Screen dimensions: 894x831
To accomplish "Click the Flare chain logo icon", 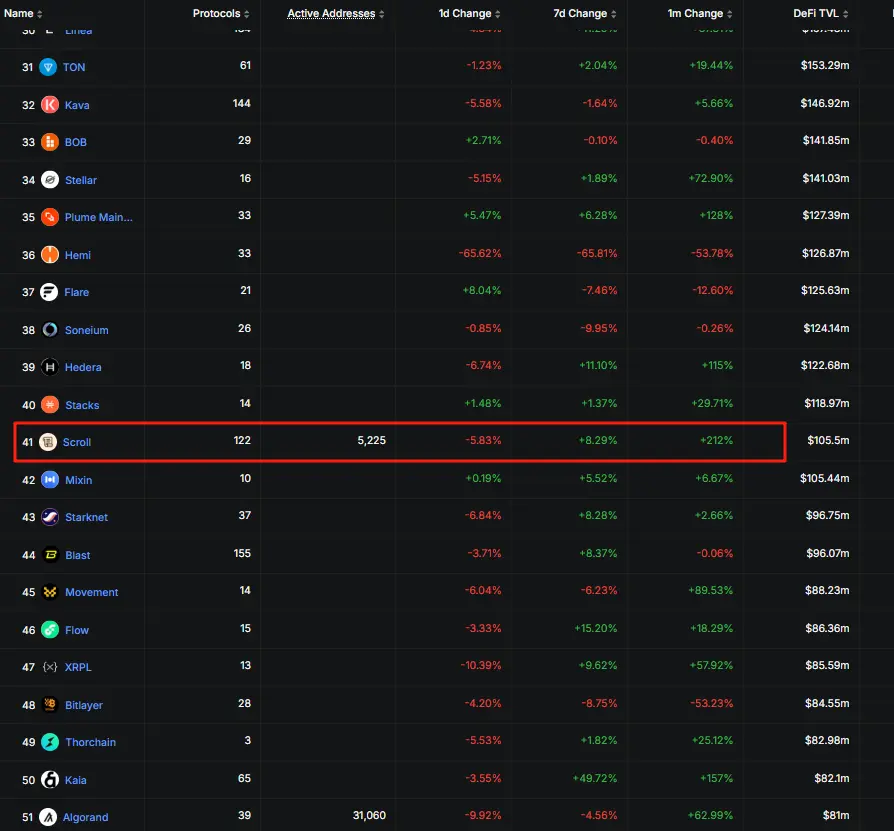I will click(x=49, y=292).
